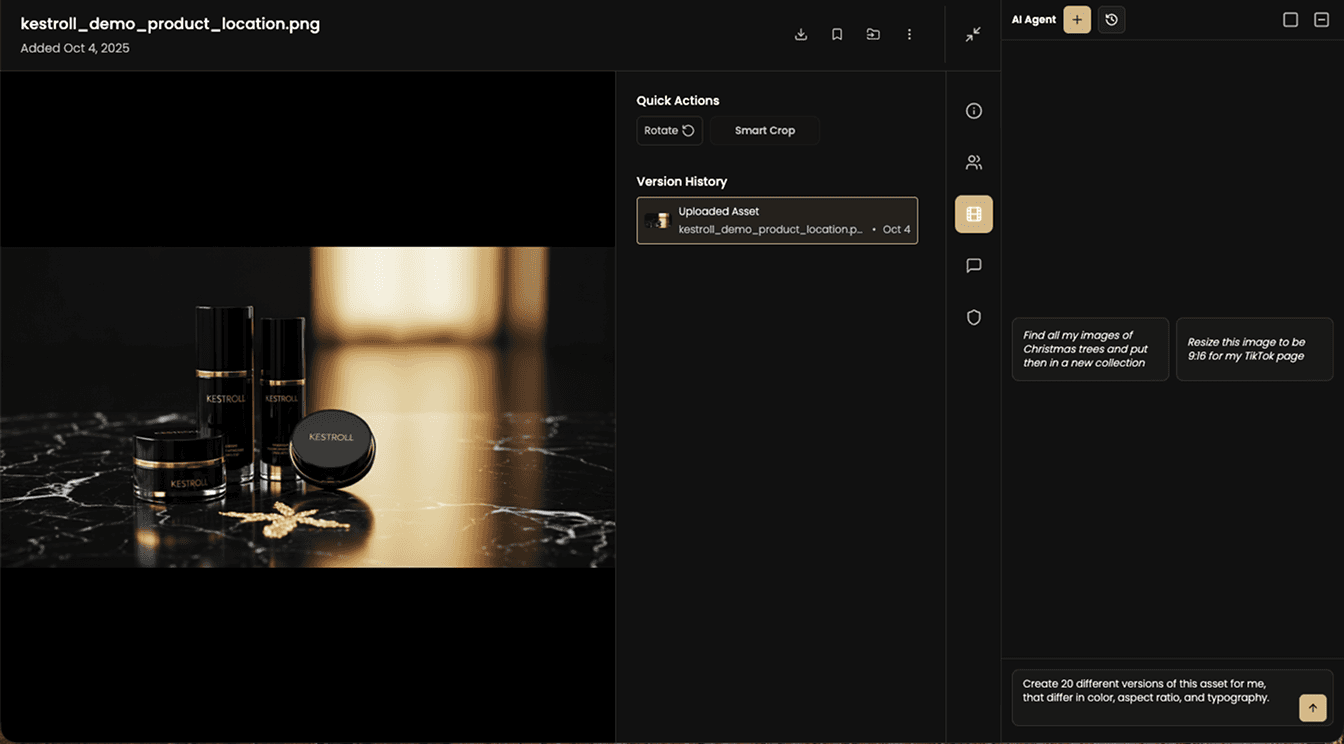1344x744 pixels.
Task: Click the 'Oct 4' version date
Action: 896,230
